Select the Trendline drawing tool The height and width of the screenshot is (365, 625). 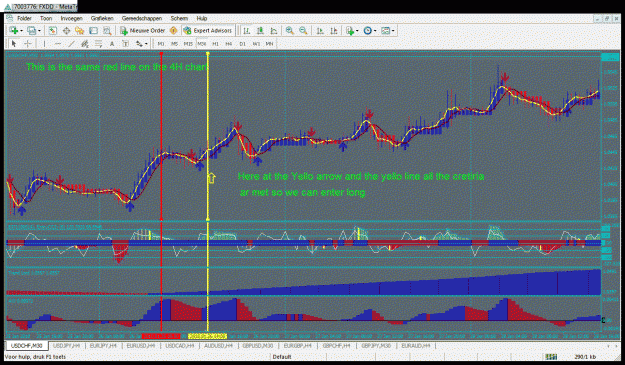tap(71, 44)
